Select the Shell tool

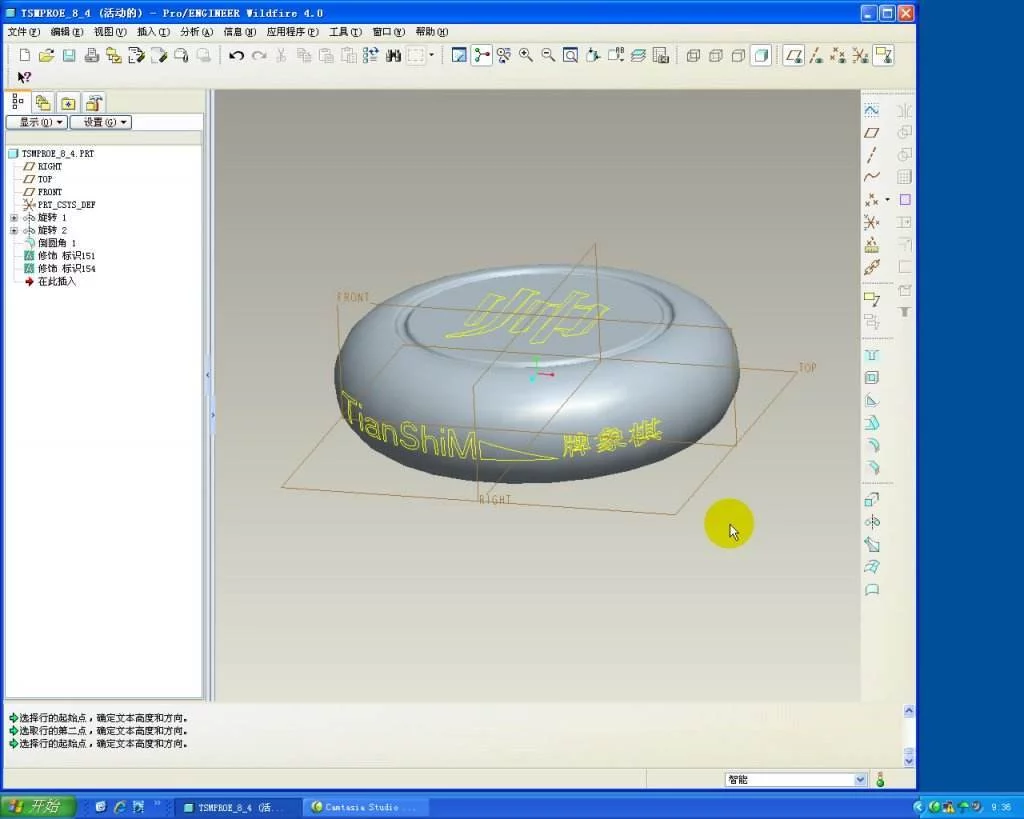tap(871, 377)
